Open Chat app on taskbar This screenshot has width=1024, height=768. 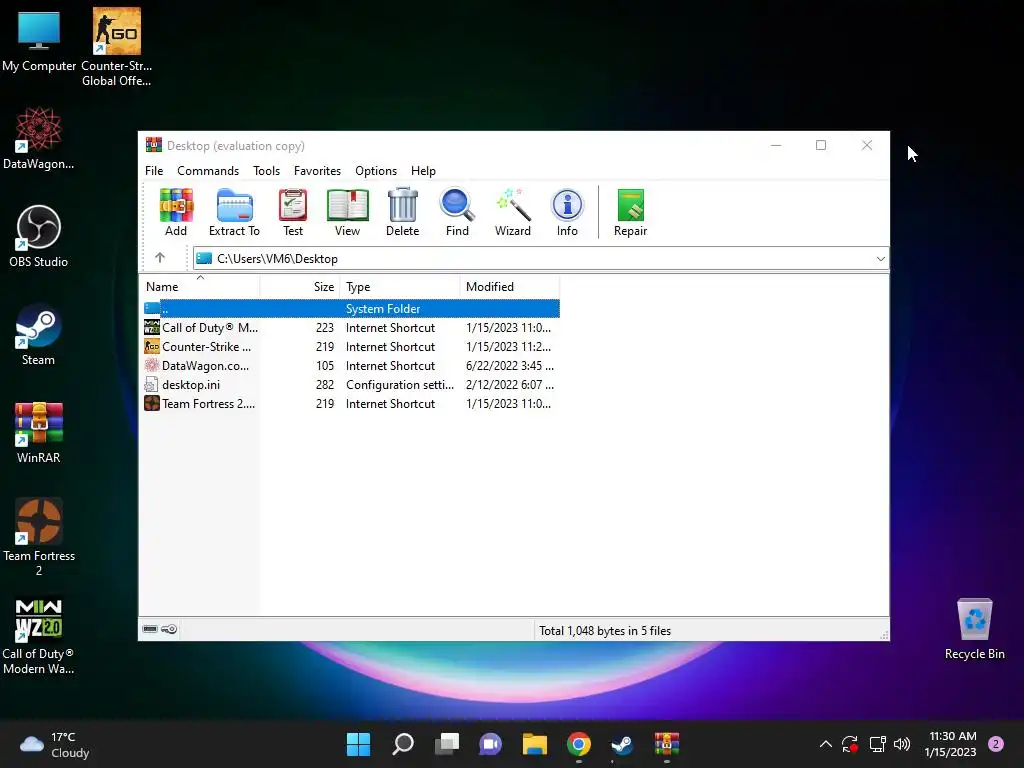(x=490, y=744)
